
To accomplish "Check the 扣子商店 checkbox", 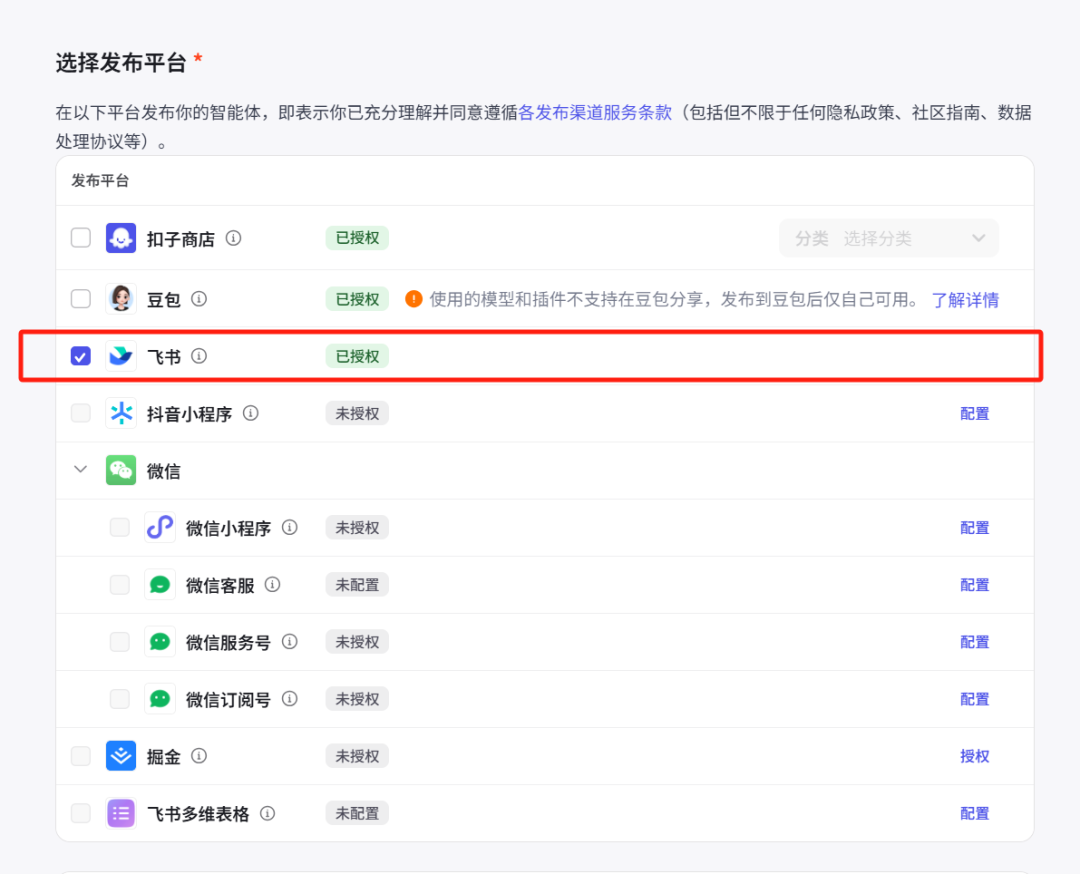I will click(x=81, y=238).
